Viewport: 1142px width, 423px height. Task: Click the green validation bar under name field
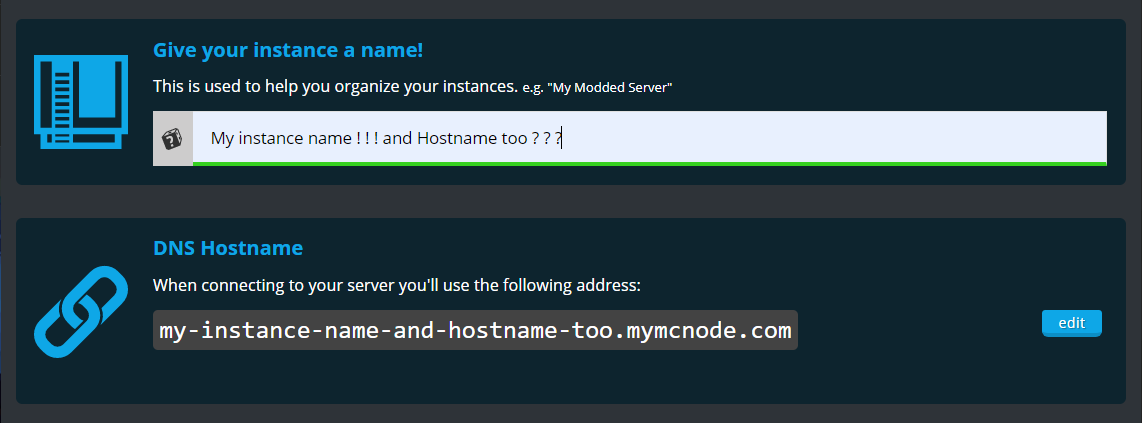tap(650, 164)
